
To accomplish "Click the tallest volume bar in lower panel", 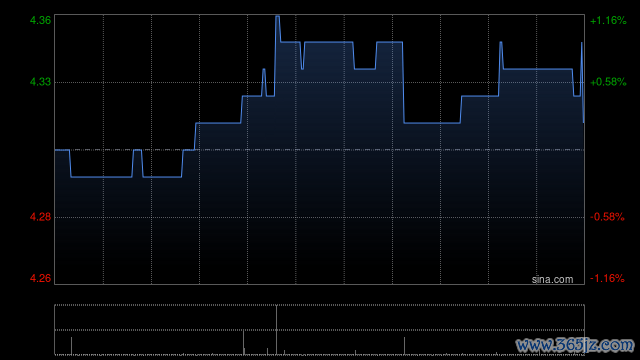I will tap(276, 330).
